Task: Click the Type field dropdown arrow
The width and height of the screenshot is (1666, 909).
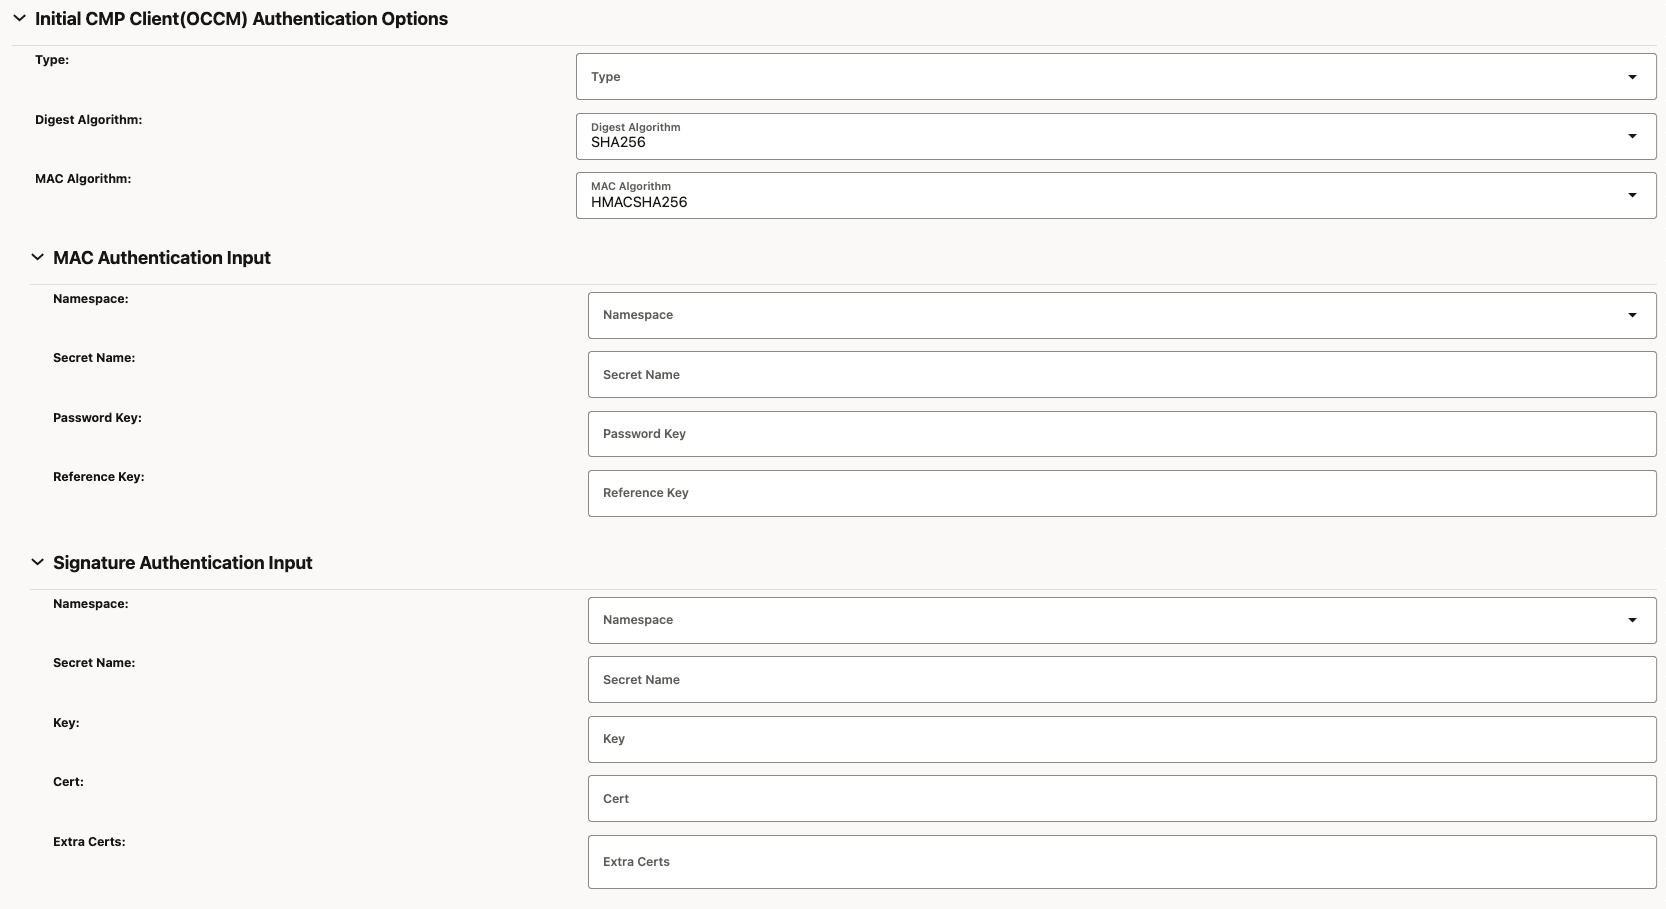Action: pos(1633,76)
